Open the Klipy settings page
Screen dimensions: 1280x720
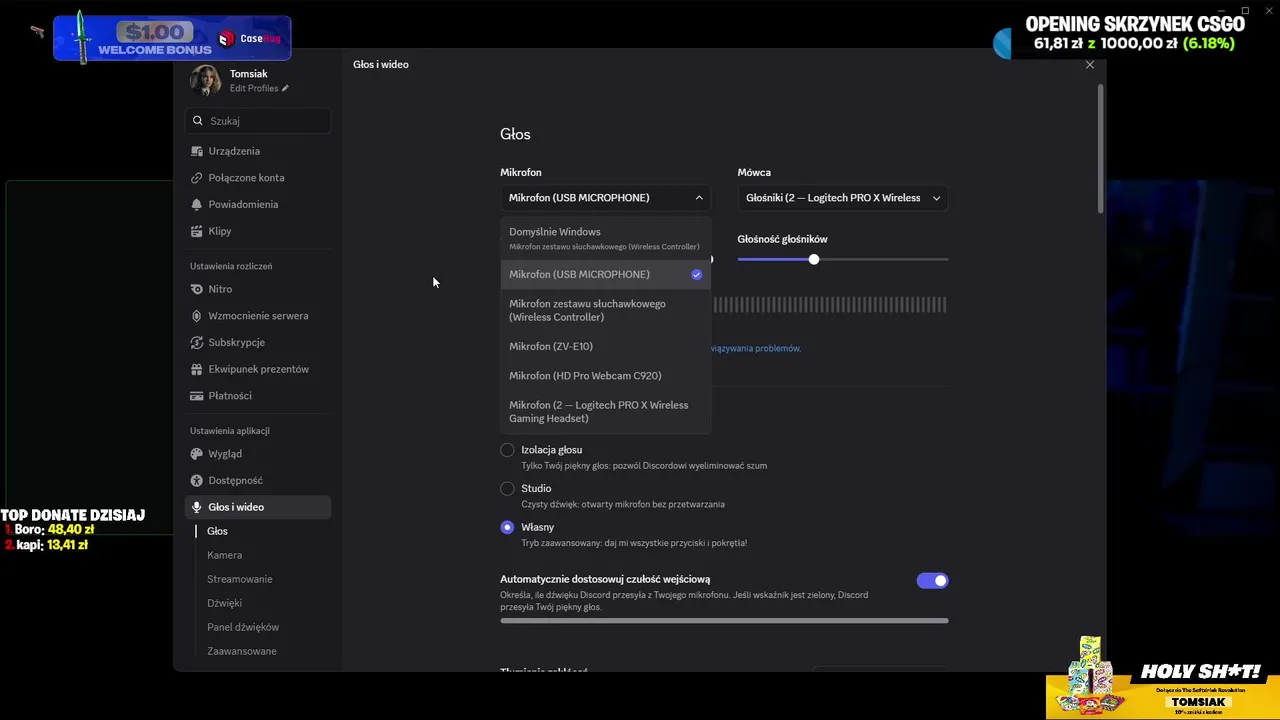pyautogui.click(x=258, y=231)
